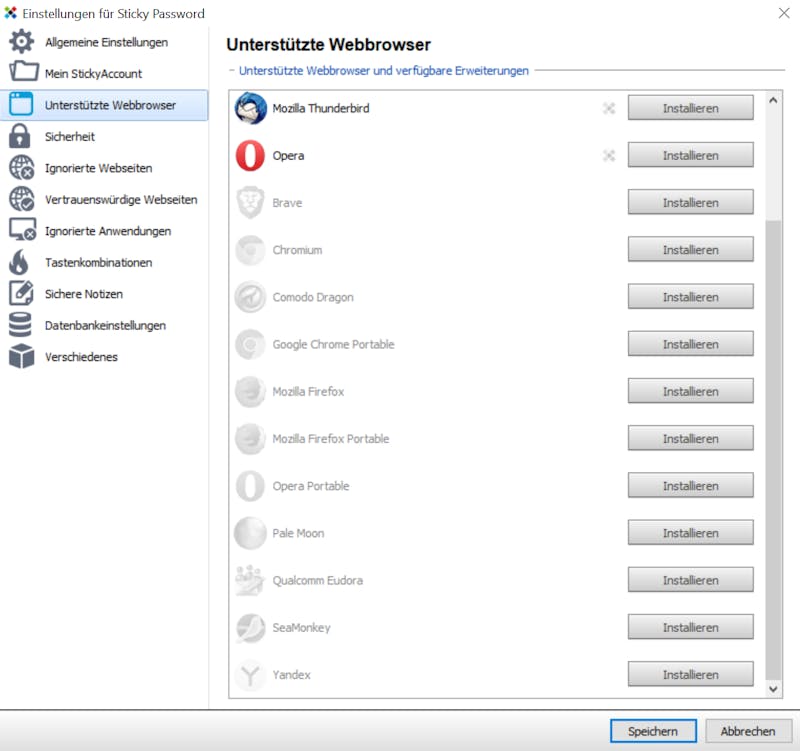Click the notepad icon for Sichere Notizen

(21, 293)
